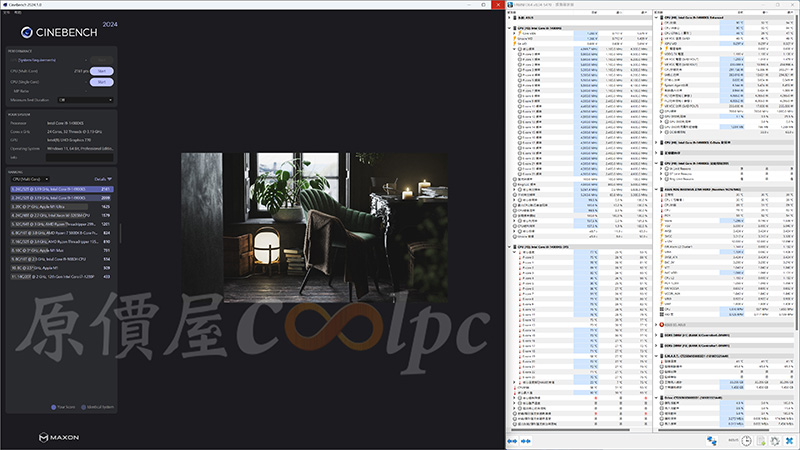The width and height of the screenshot is (800, 450).
Task: Click the red ASUS EC sensor icon
Action: pyautogui.click(x=662, y=324)
